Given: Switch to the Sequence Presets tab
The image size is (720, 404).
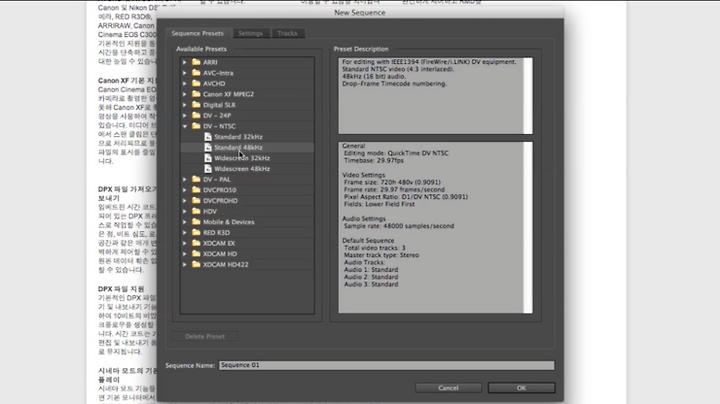Looking at the screenshot, I should (x=197, y=33).
